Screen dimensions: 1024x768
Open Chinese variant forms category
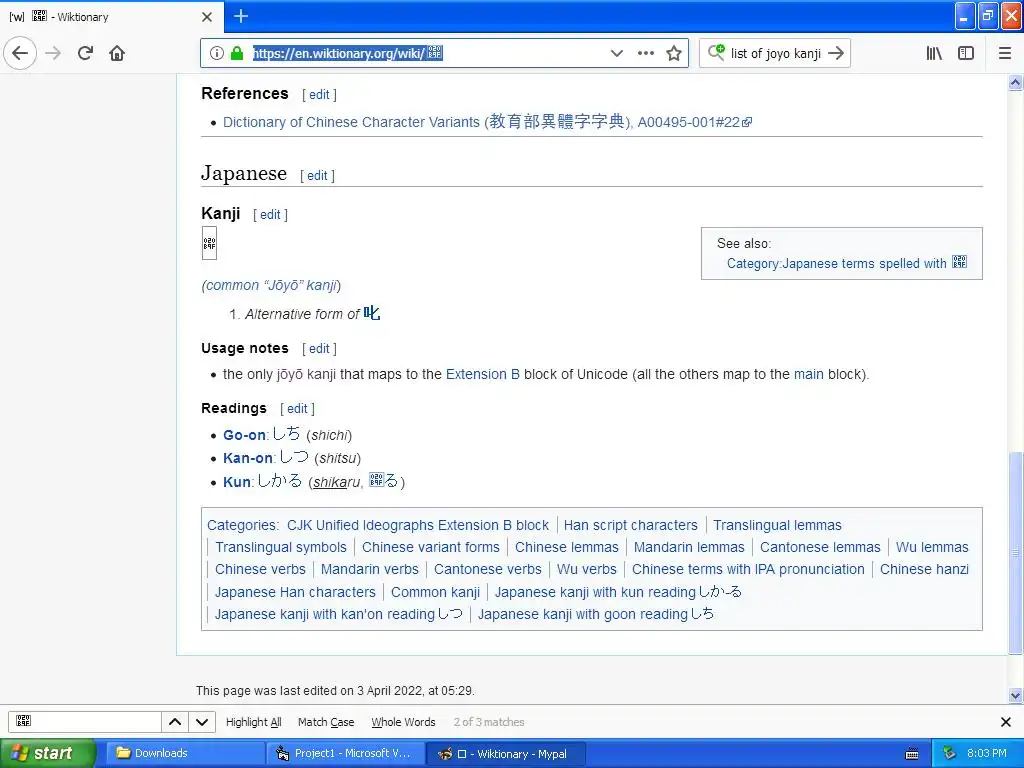pos(430,547)
